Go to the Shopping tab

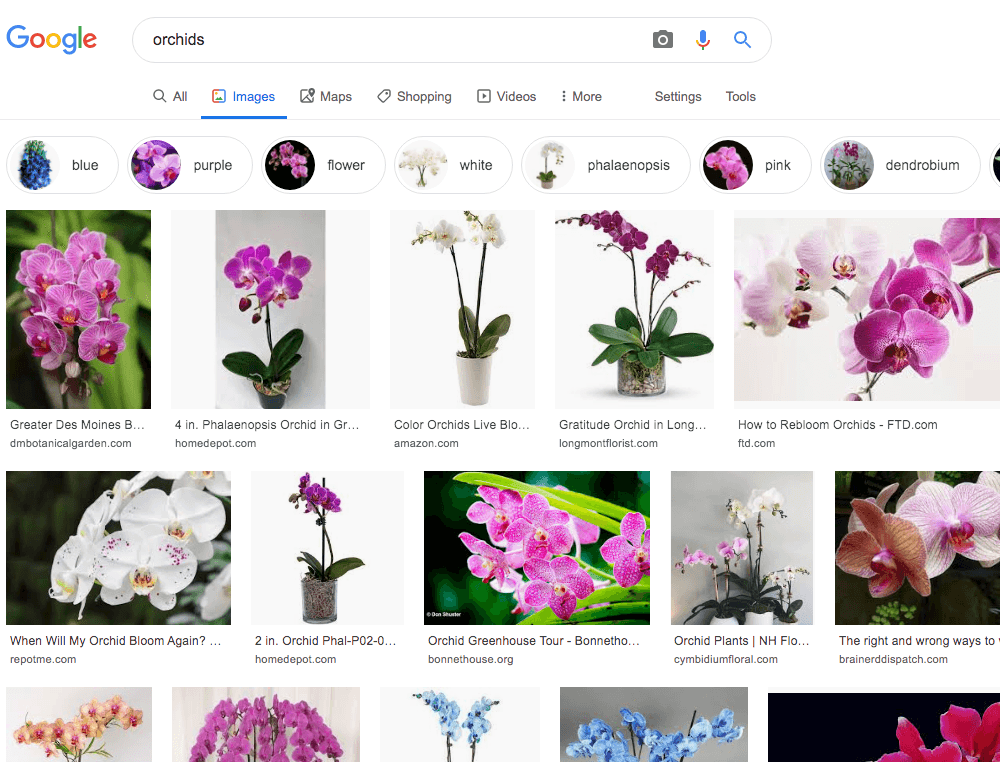pos(414,97)
